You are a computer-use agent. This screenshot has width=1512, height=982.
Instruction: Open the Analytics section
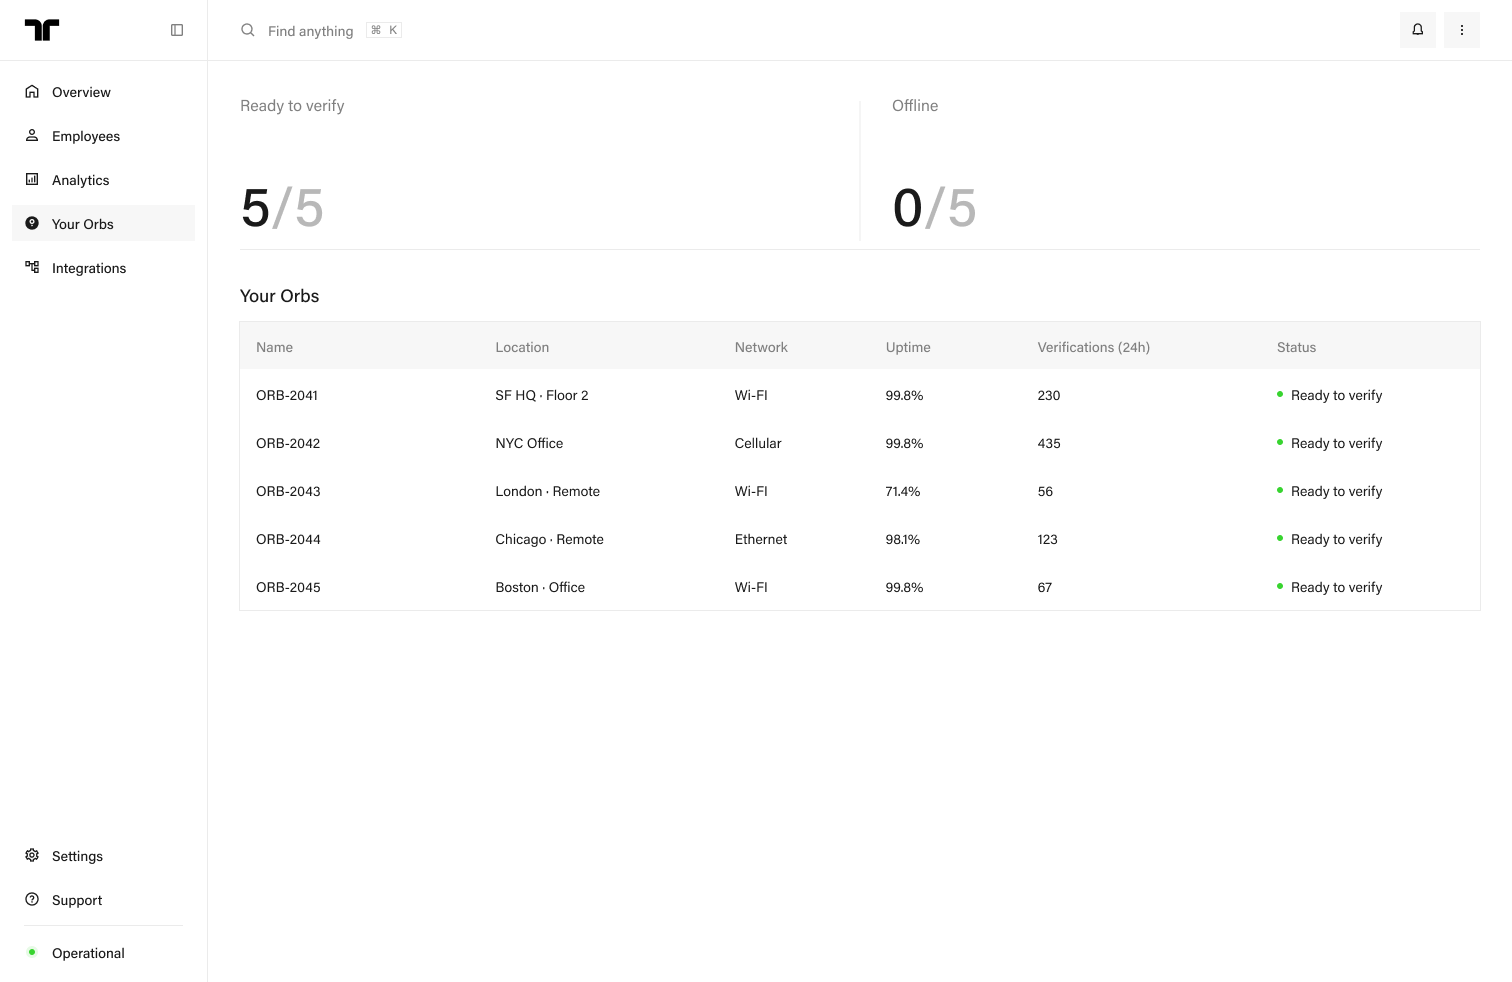[104, 180]
